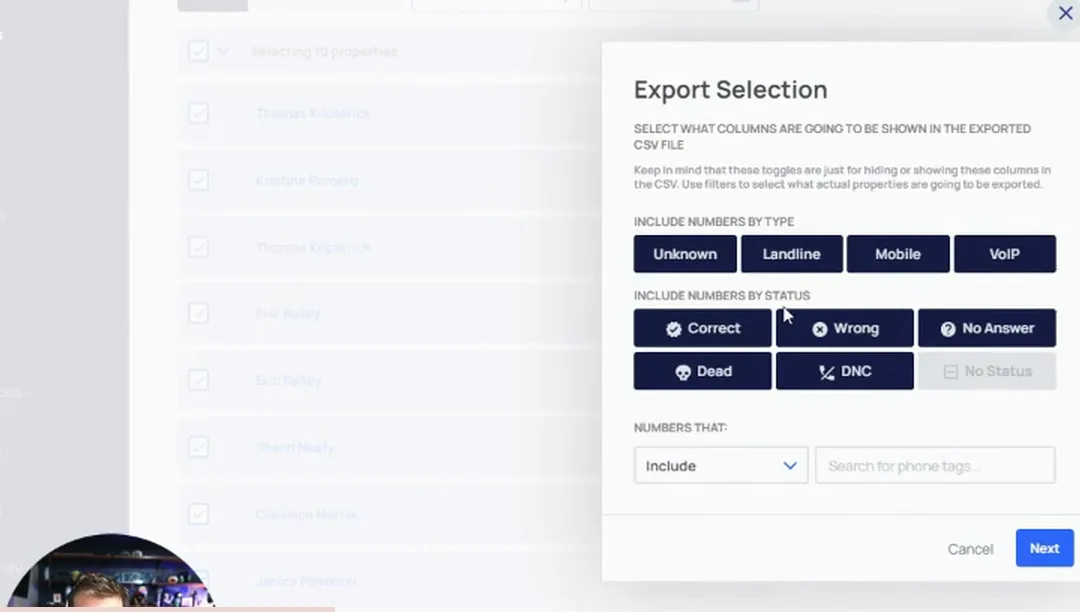Viewport: 1080px width, 612px height.
Task: Enable the No Status filter
Action: tap(986, 371)
